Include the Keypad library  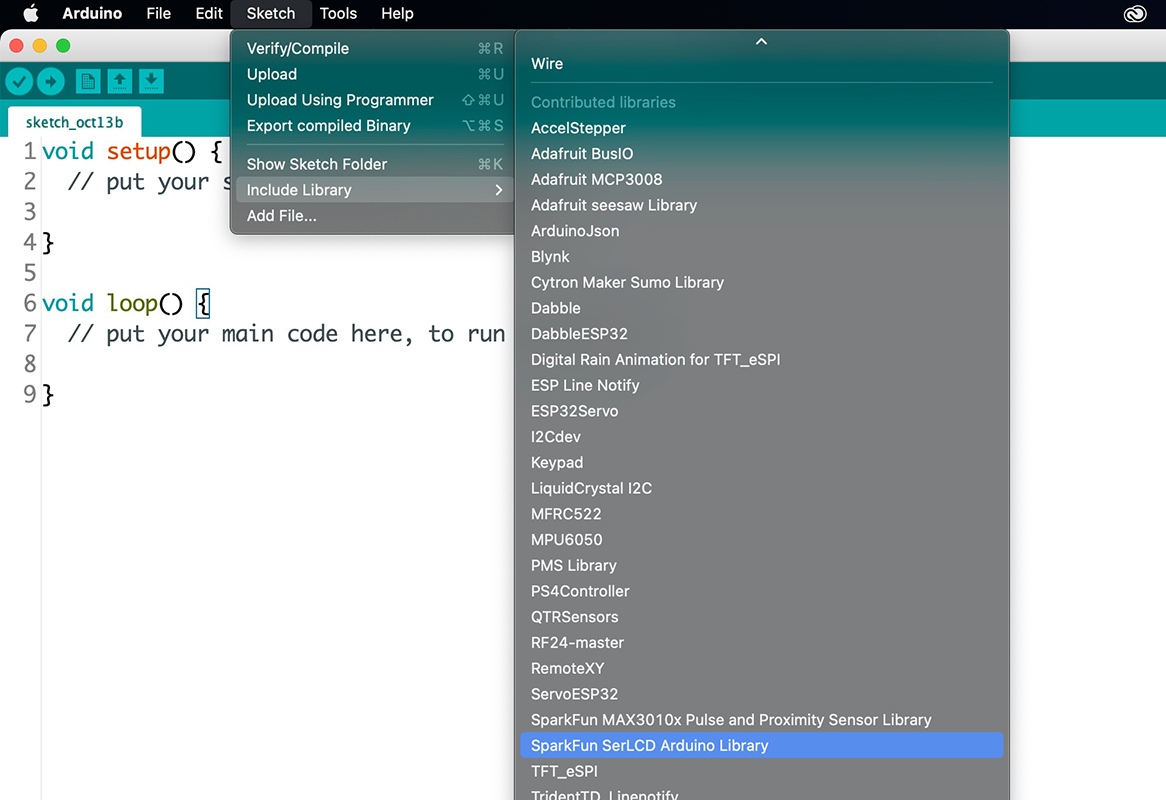click(x=761, y=462)
